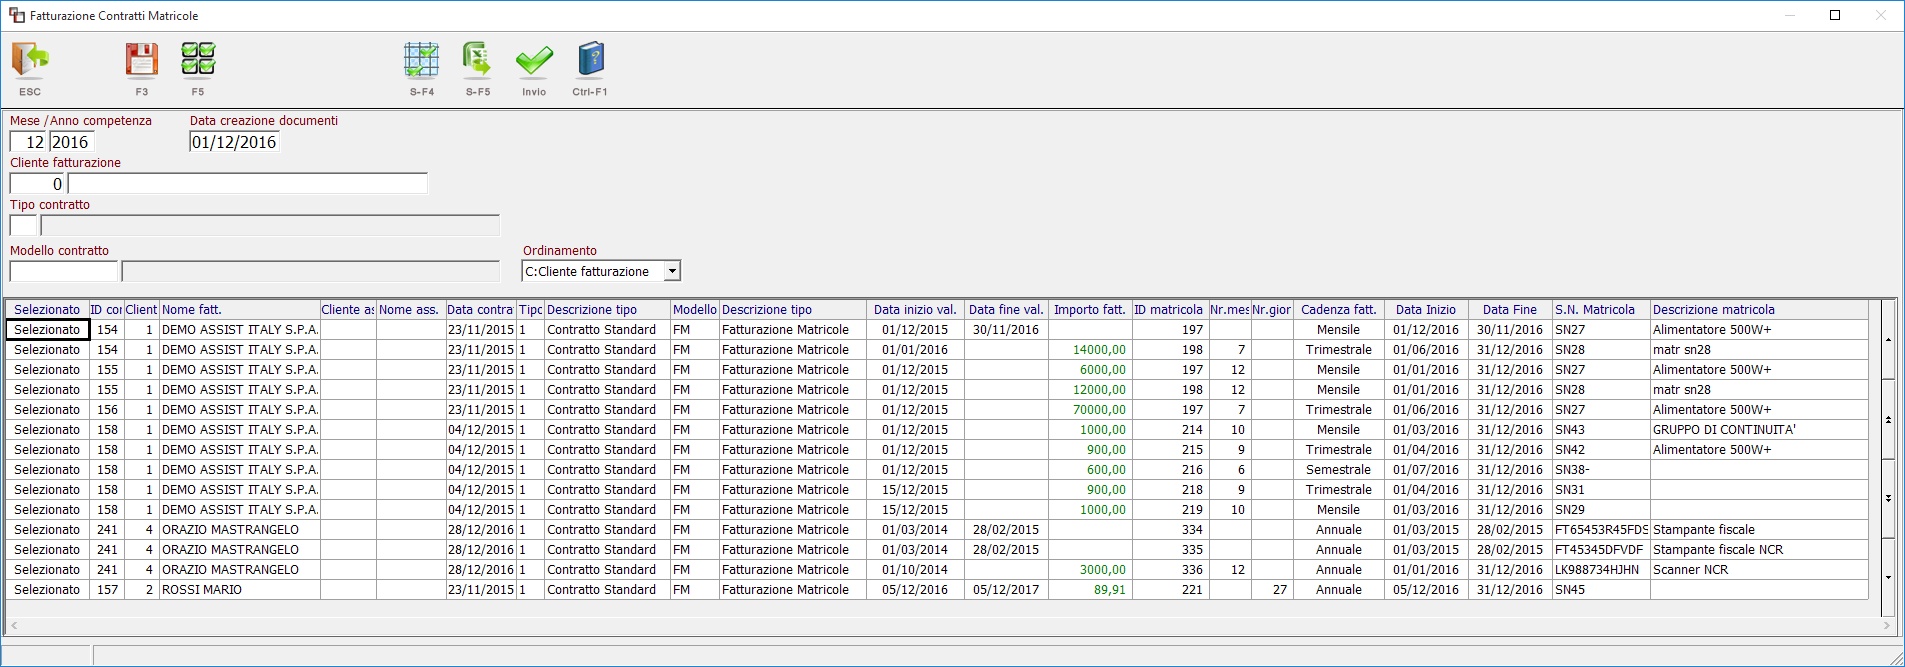Image resolution: width=1905 pixels, height=667 pixels.
Task: Click the S-F4 grid selection icon
Action: pos(422,61)
